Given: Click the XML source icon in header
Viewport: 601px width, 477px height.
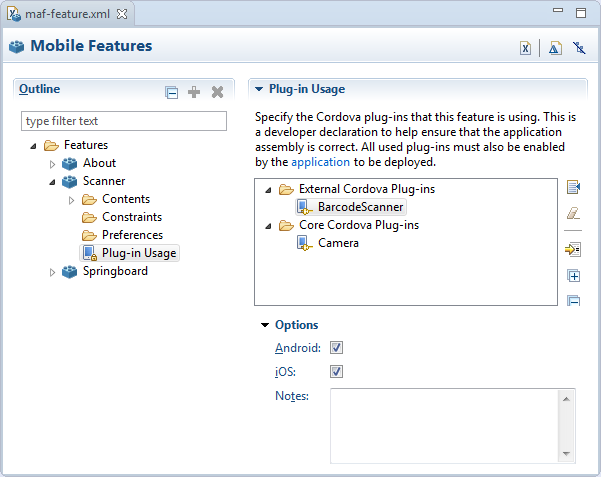Looking at the screenshot, I should coord(525,47).
